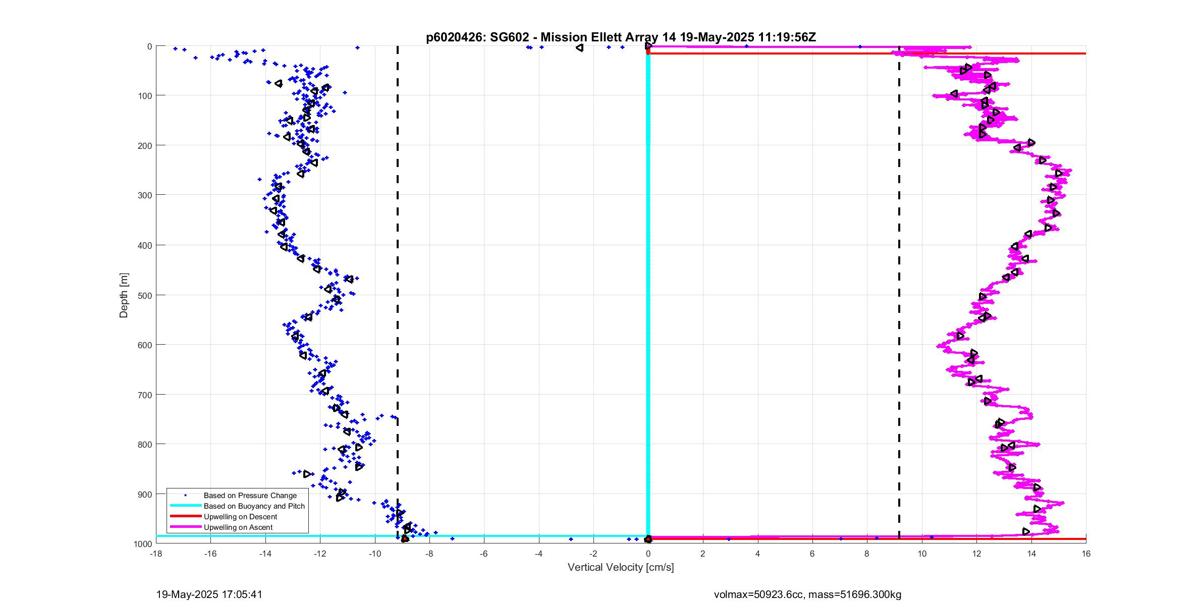Click the x-axis tick label '-2'
Screen dimensions: 1200x611
point(593,553)
